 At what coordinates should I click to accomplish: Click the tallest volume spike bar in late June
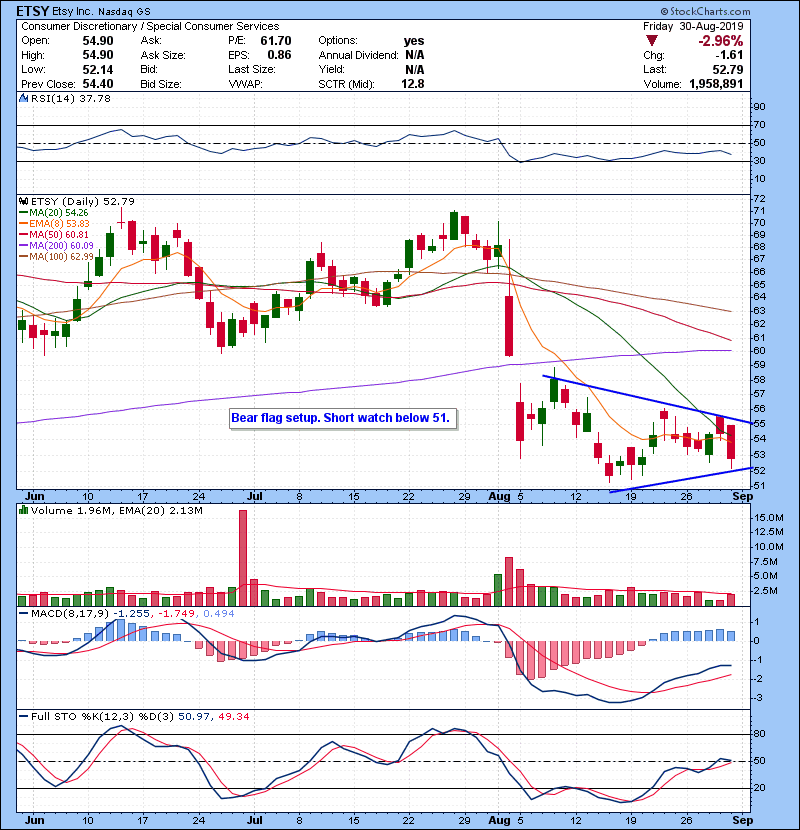243,558
